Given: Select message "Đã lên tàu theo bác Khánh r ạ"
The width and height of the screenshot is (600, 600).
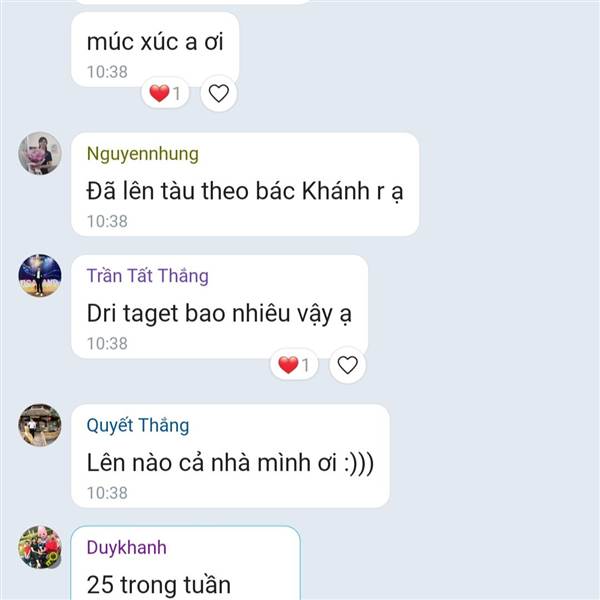Looking at the screenshot, I should pos(245,184).
